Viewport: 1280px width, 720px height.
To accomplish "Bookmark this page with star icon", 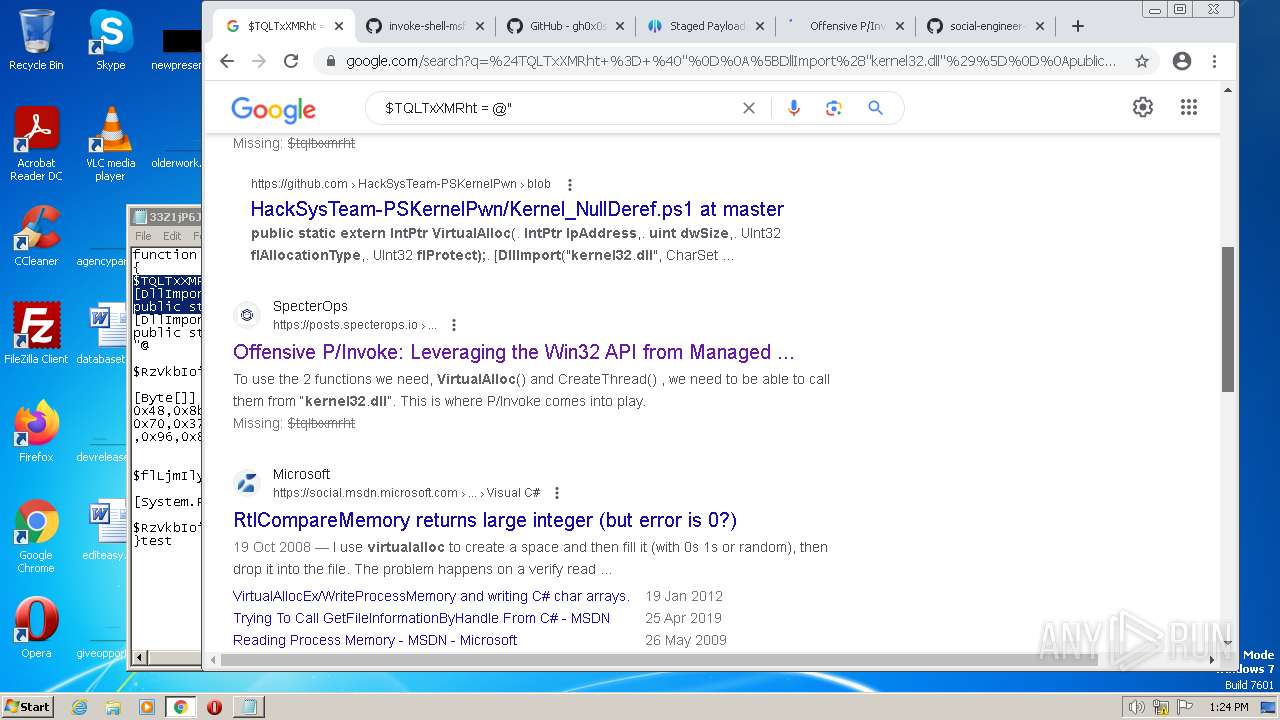I will pos(1142,61).
